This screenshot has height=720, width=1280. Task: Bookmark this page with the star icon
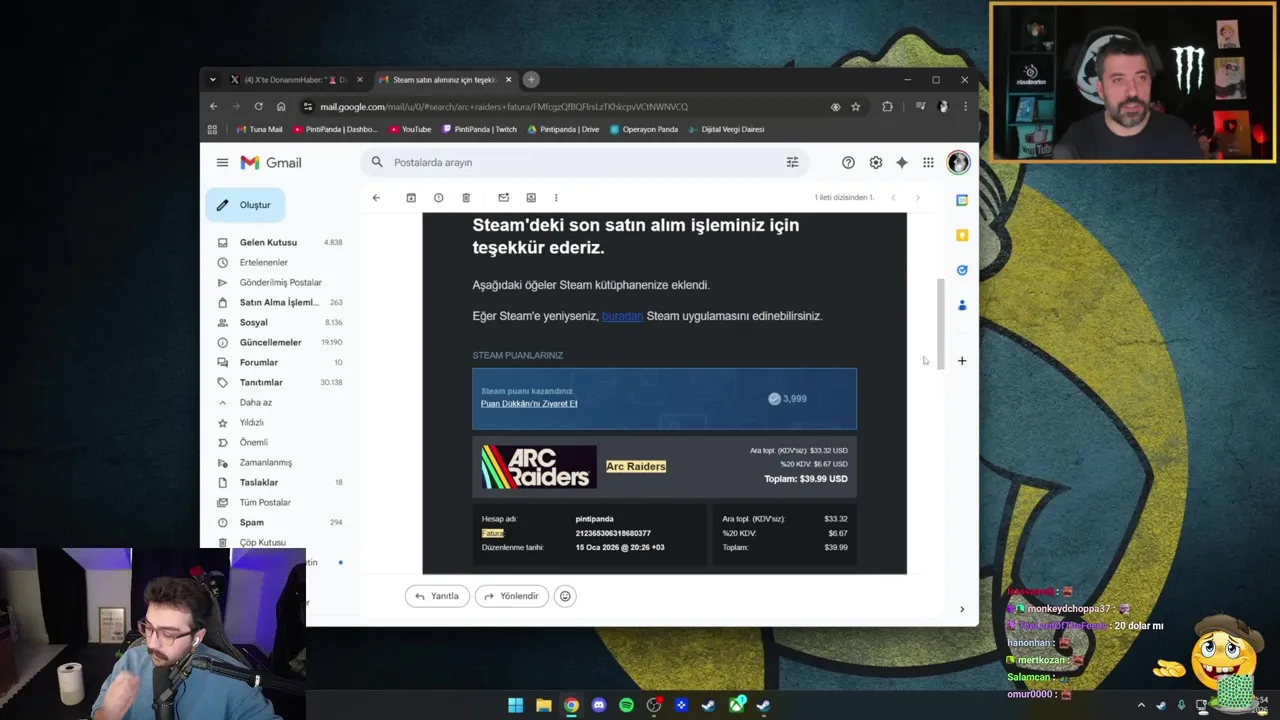click(x=855, y=106)
